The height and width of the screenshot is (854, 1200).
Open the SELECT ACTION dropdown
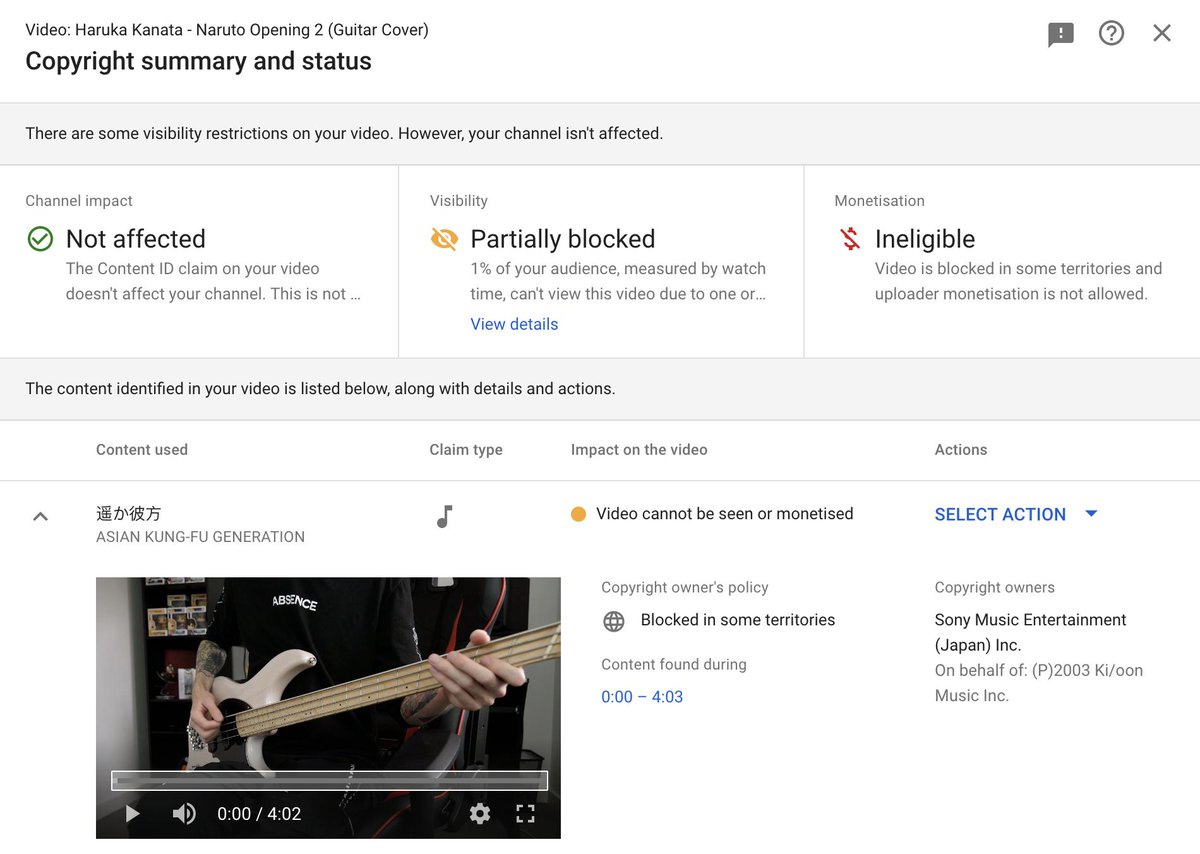[1016, 514]
